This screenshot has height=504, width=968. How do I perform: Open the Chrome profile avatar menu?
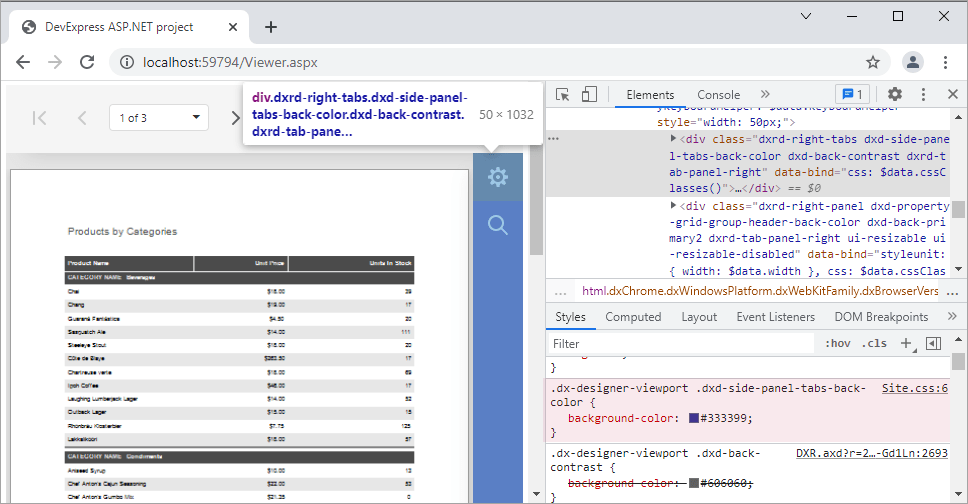[x=912, y=62]
